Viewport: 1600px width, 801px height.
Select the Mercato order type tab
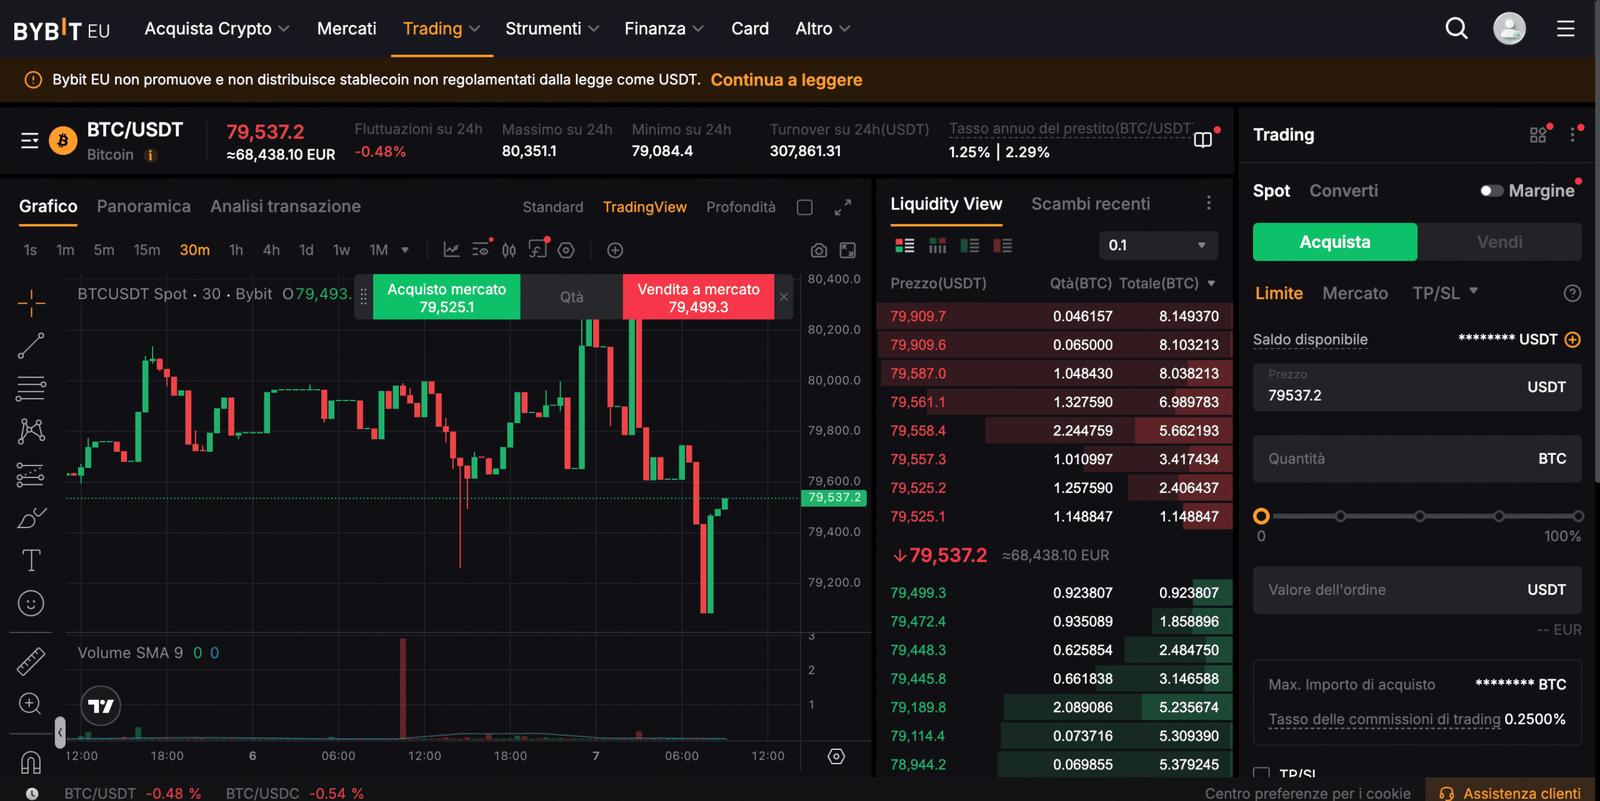(x=1355, y=293)
